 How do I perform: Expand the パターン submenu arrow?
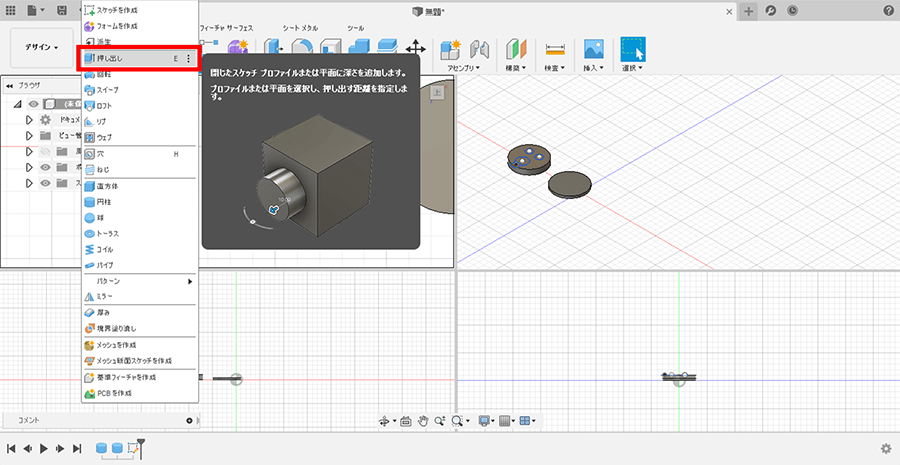[189, 282]
